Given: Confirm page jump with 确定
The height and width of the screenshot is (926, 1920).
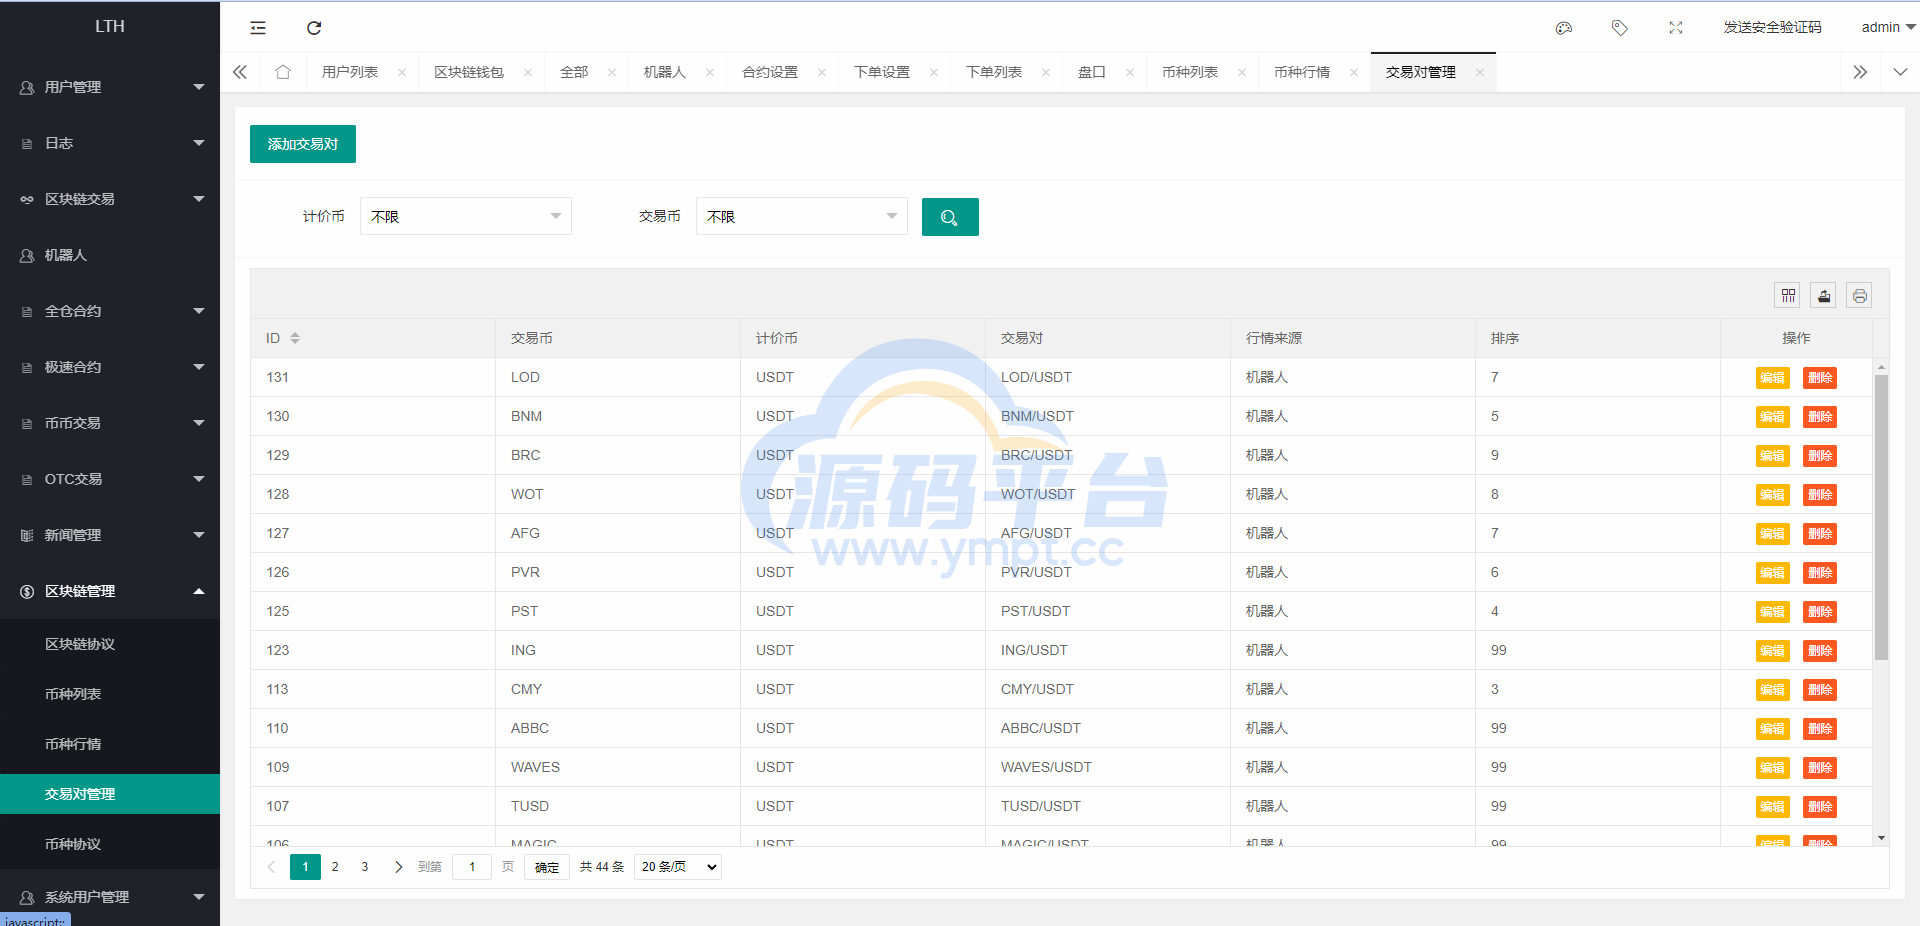Looking at the screenshot, I should pyautogui.click(x=547, y=867).
